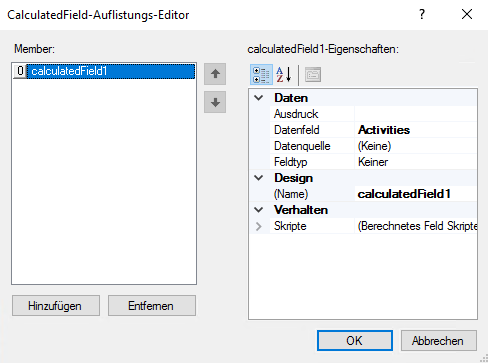Click the member index 0 cell
This screenshot has height=363, width=488.
click(20, 71)
